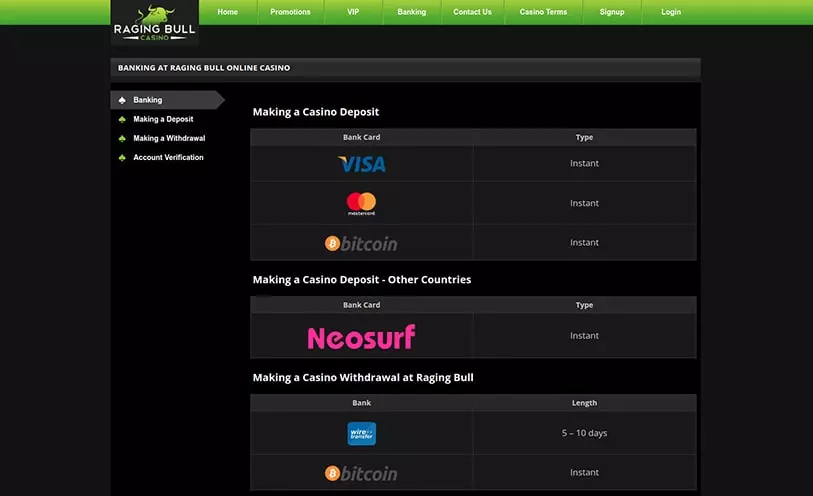The height and width of the screenshot is (496, 813).
Task: Click 'Banking at Raging Bull Online Casino' title
Action: (204, 68)
